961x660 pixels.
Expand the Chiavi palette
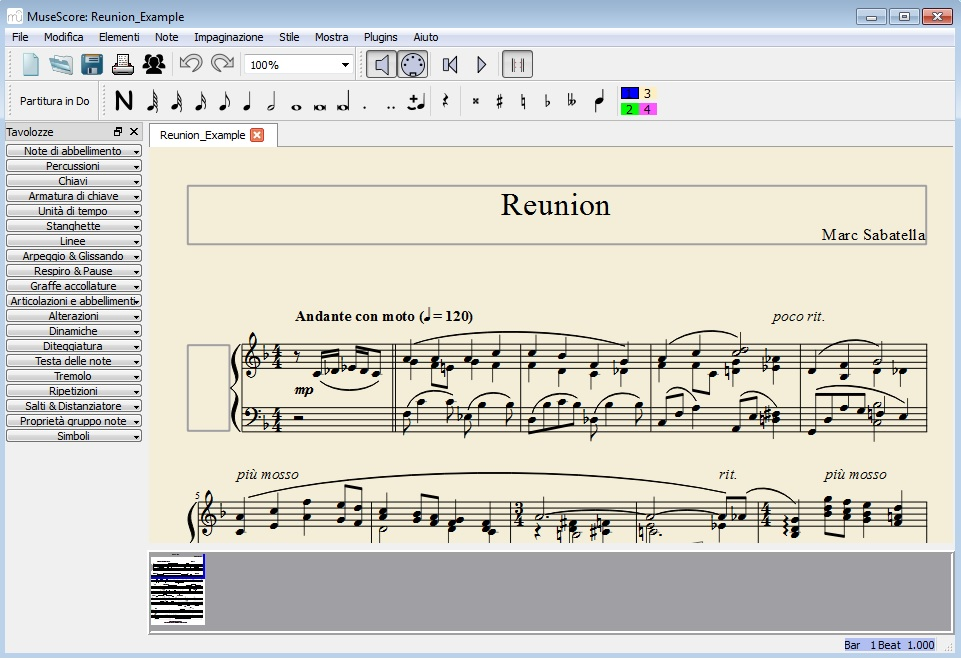74,181
